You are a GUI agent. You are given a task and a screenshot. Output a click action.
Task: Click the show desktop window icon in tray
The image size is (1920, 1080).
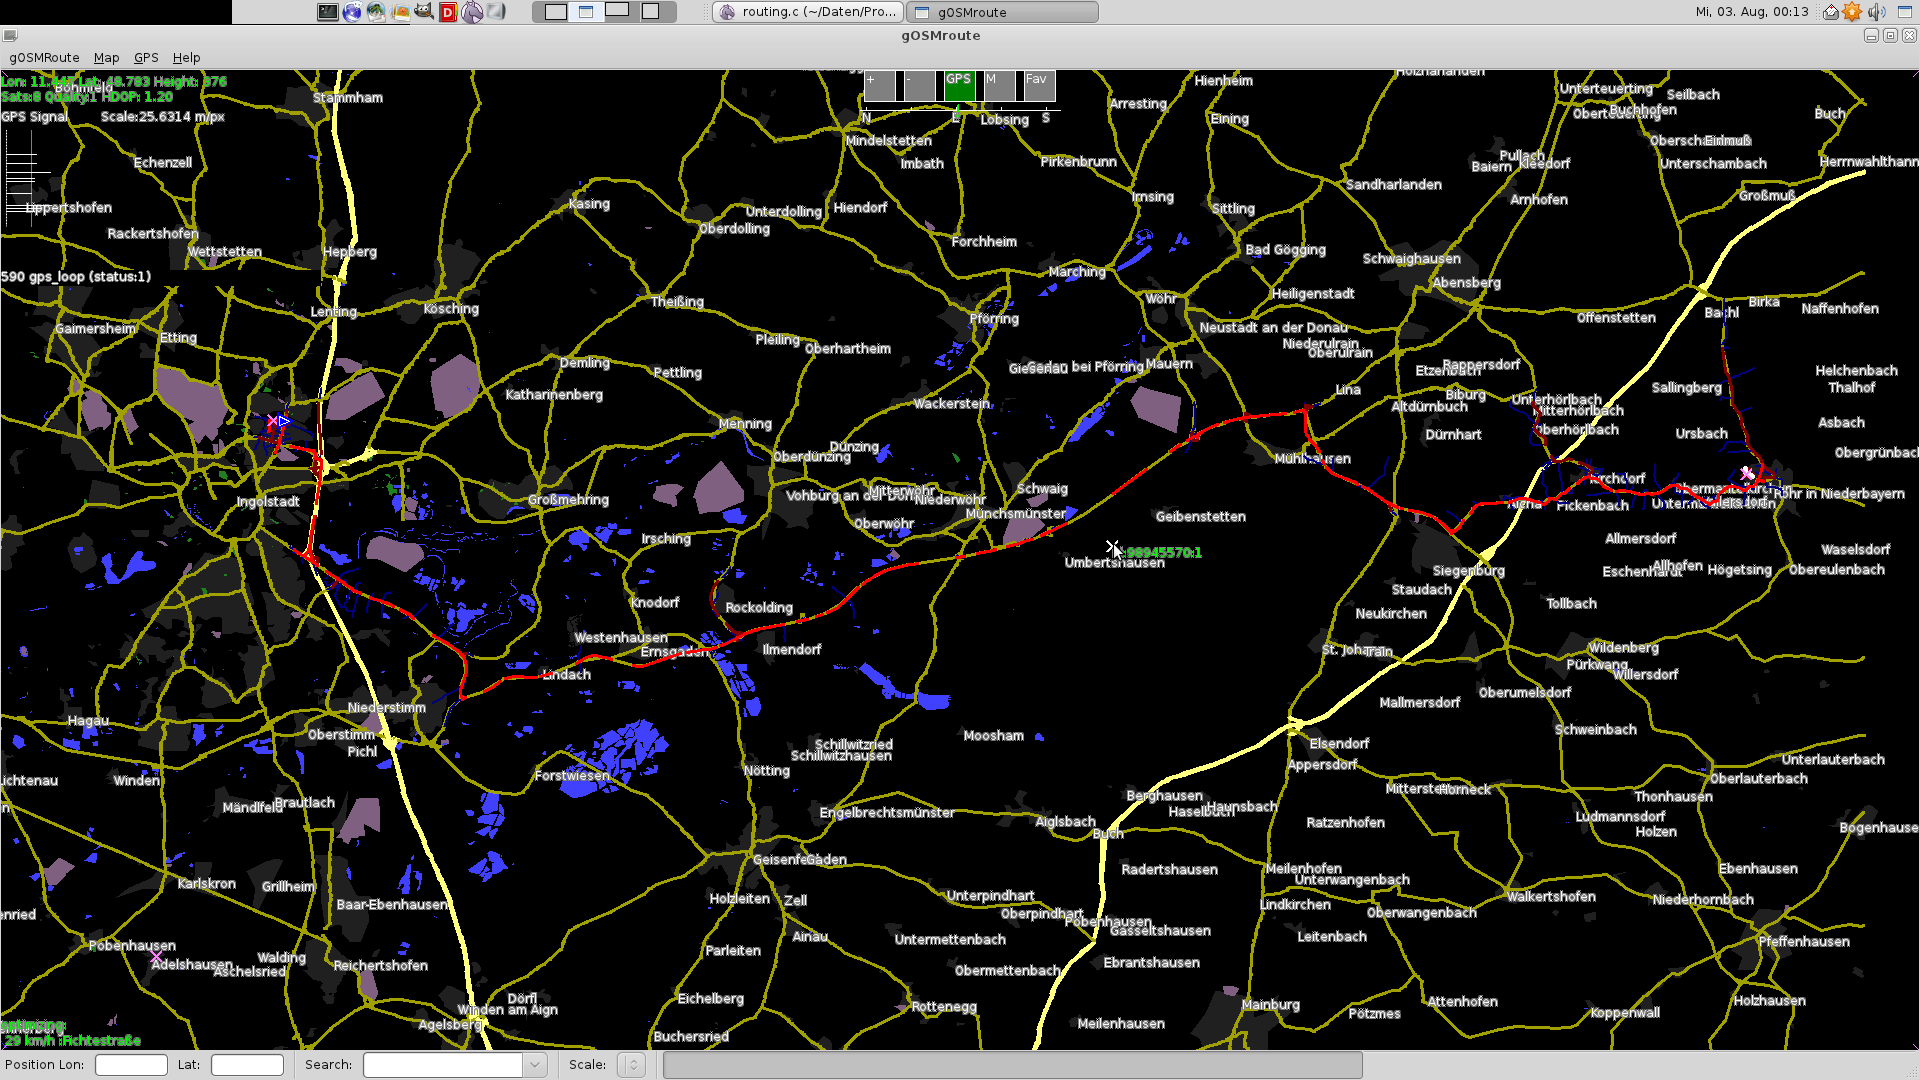click(x=1905, y=12)
